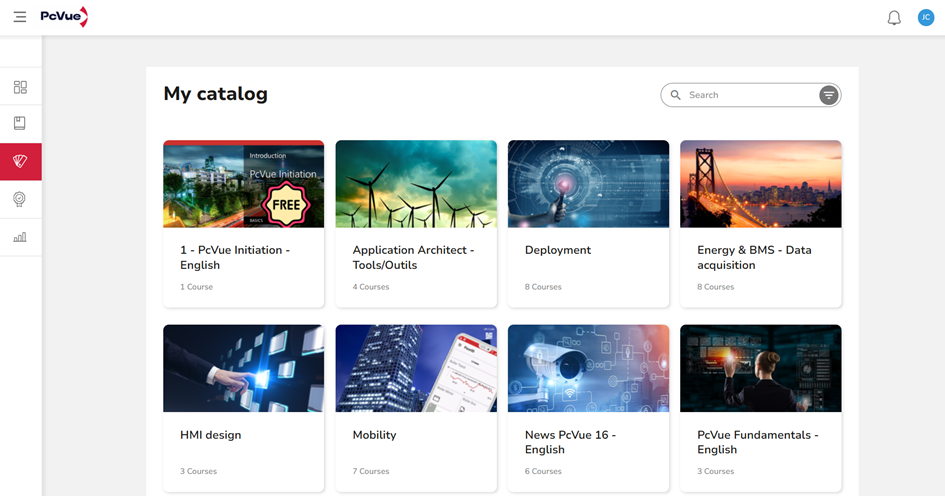Open the JC user profile avatar
The image size is (945, 496).
925,18
